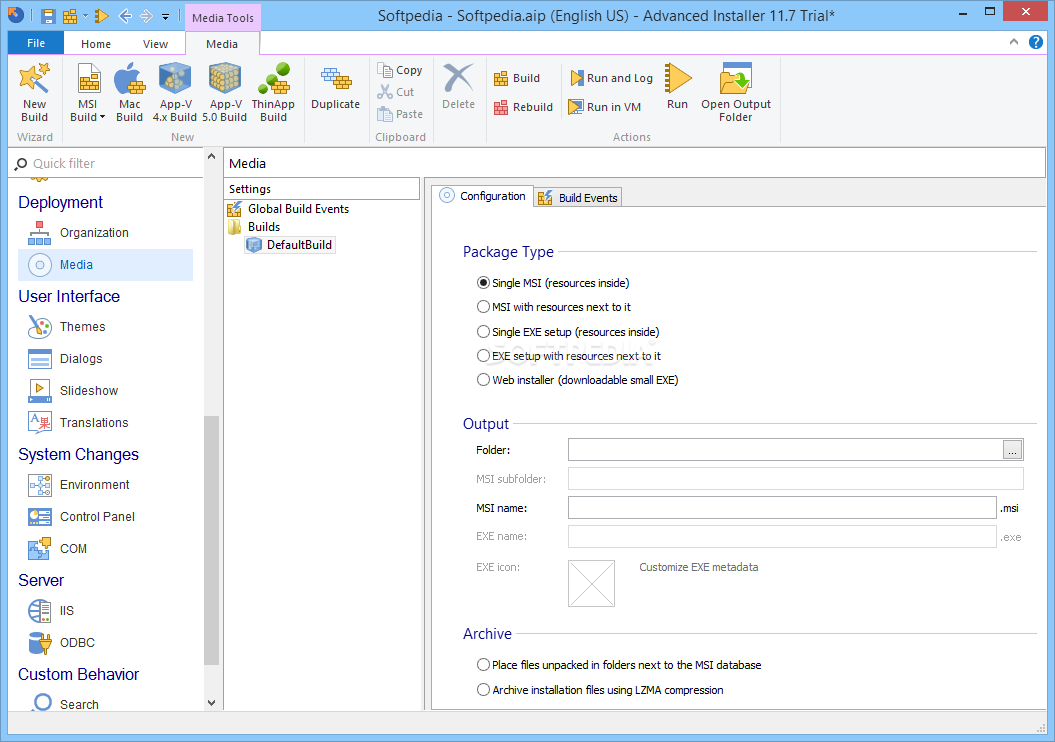
Task: Open Output Folder
Action: click(735, 93)
